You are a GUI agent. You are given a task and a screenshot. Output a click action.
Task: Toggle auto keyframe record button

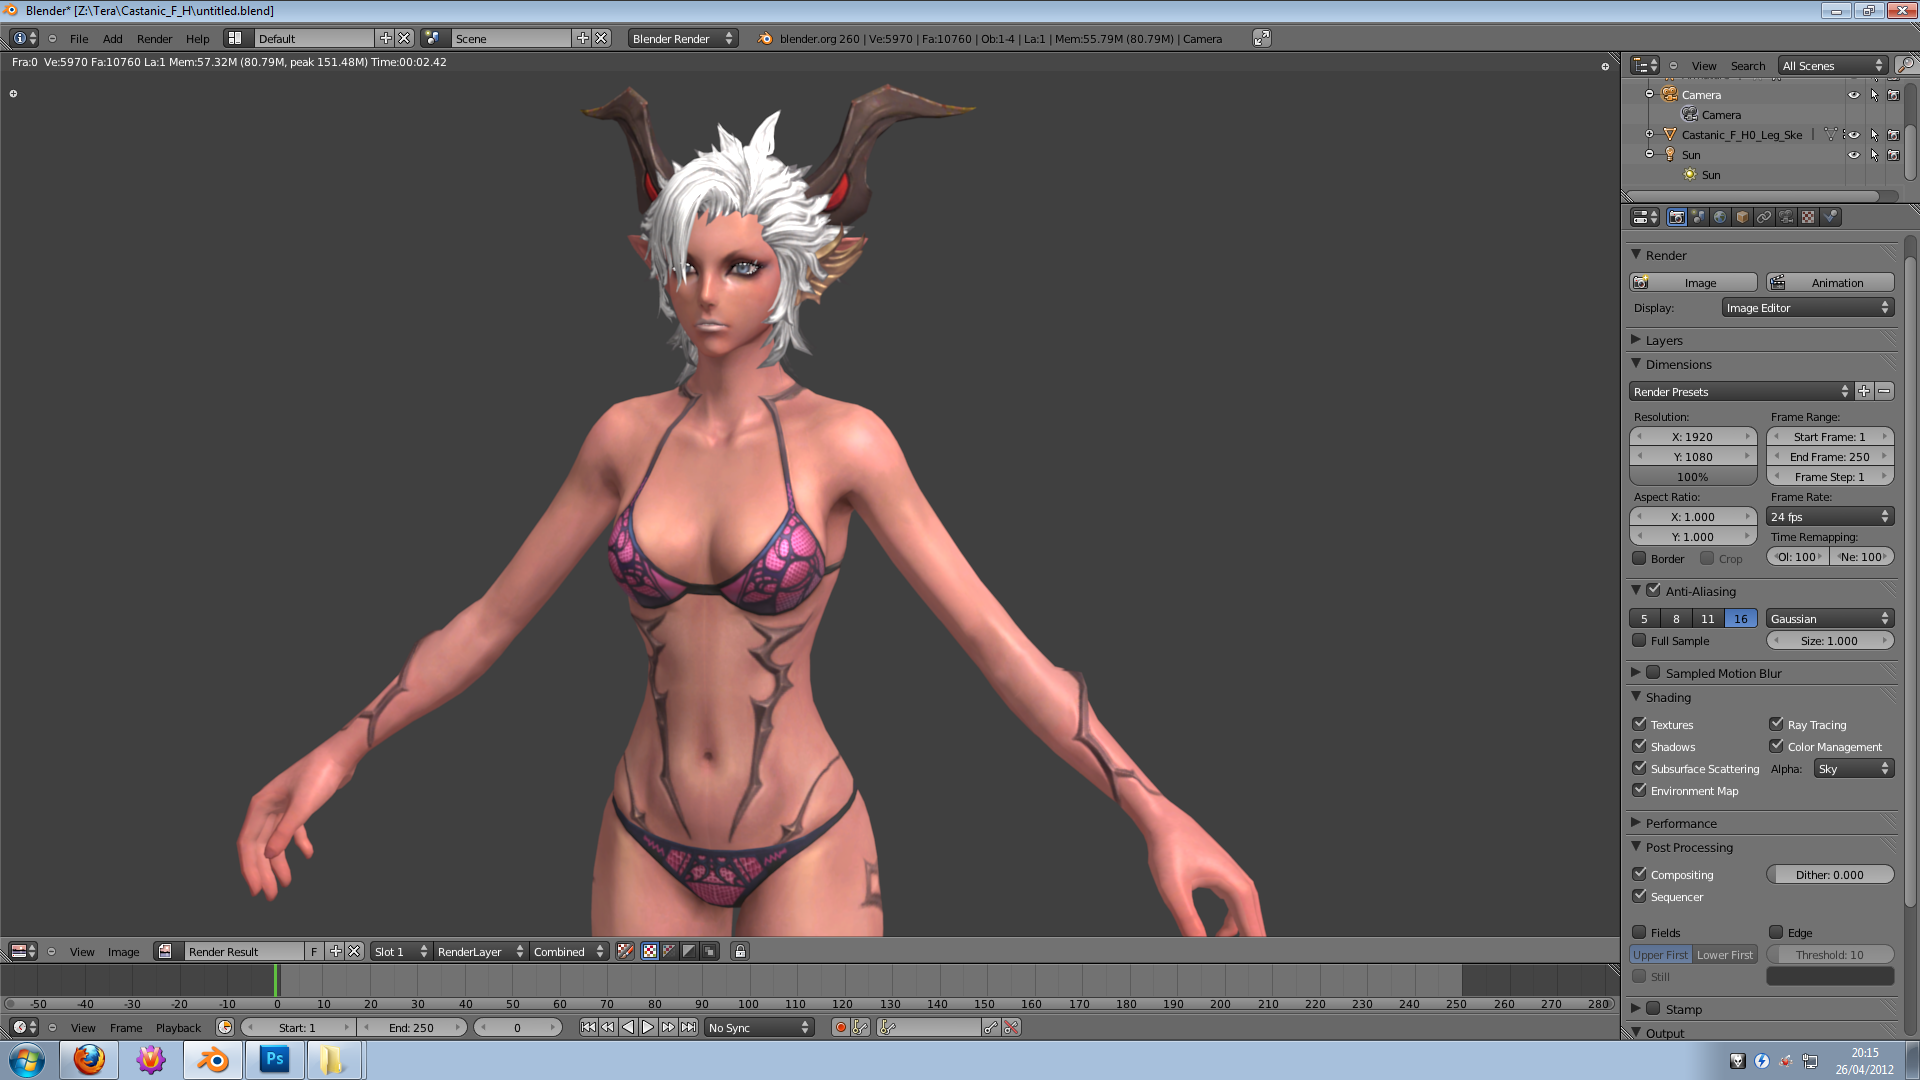pyautogui.click(x=841, y=1027)
